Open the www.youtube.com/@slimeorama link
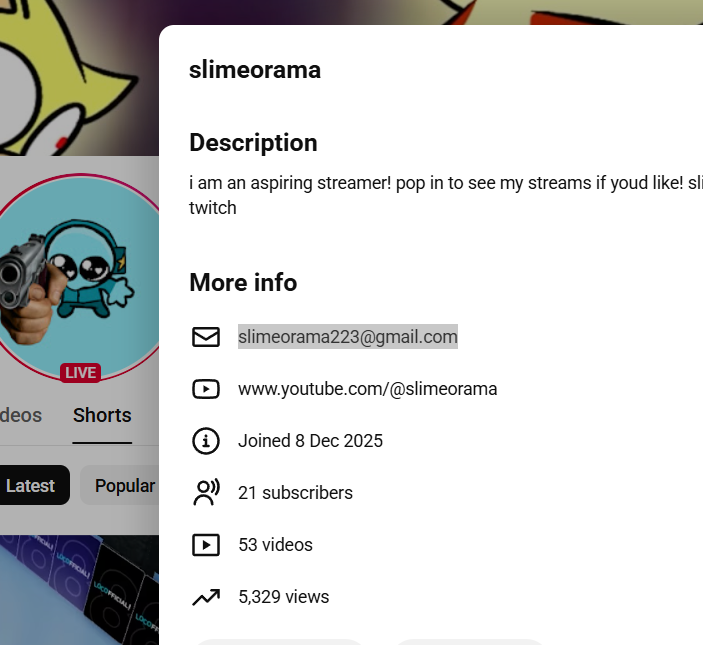This screenshot has height=645, width=703. (368, 389)
